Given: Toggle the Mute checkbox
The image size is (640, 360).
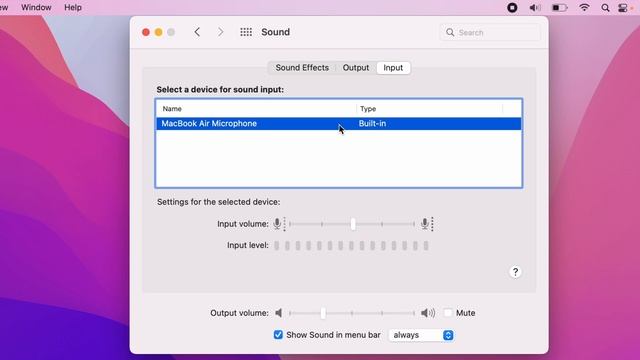Looking at the screenshot, I should pos(448,313).
